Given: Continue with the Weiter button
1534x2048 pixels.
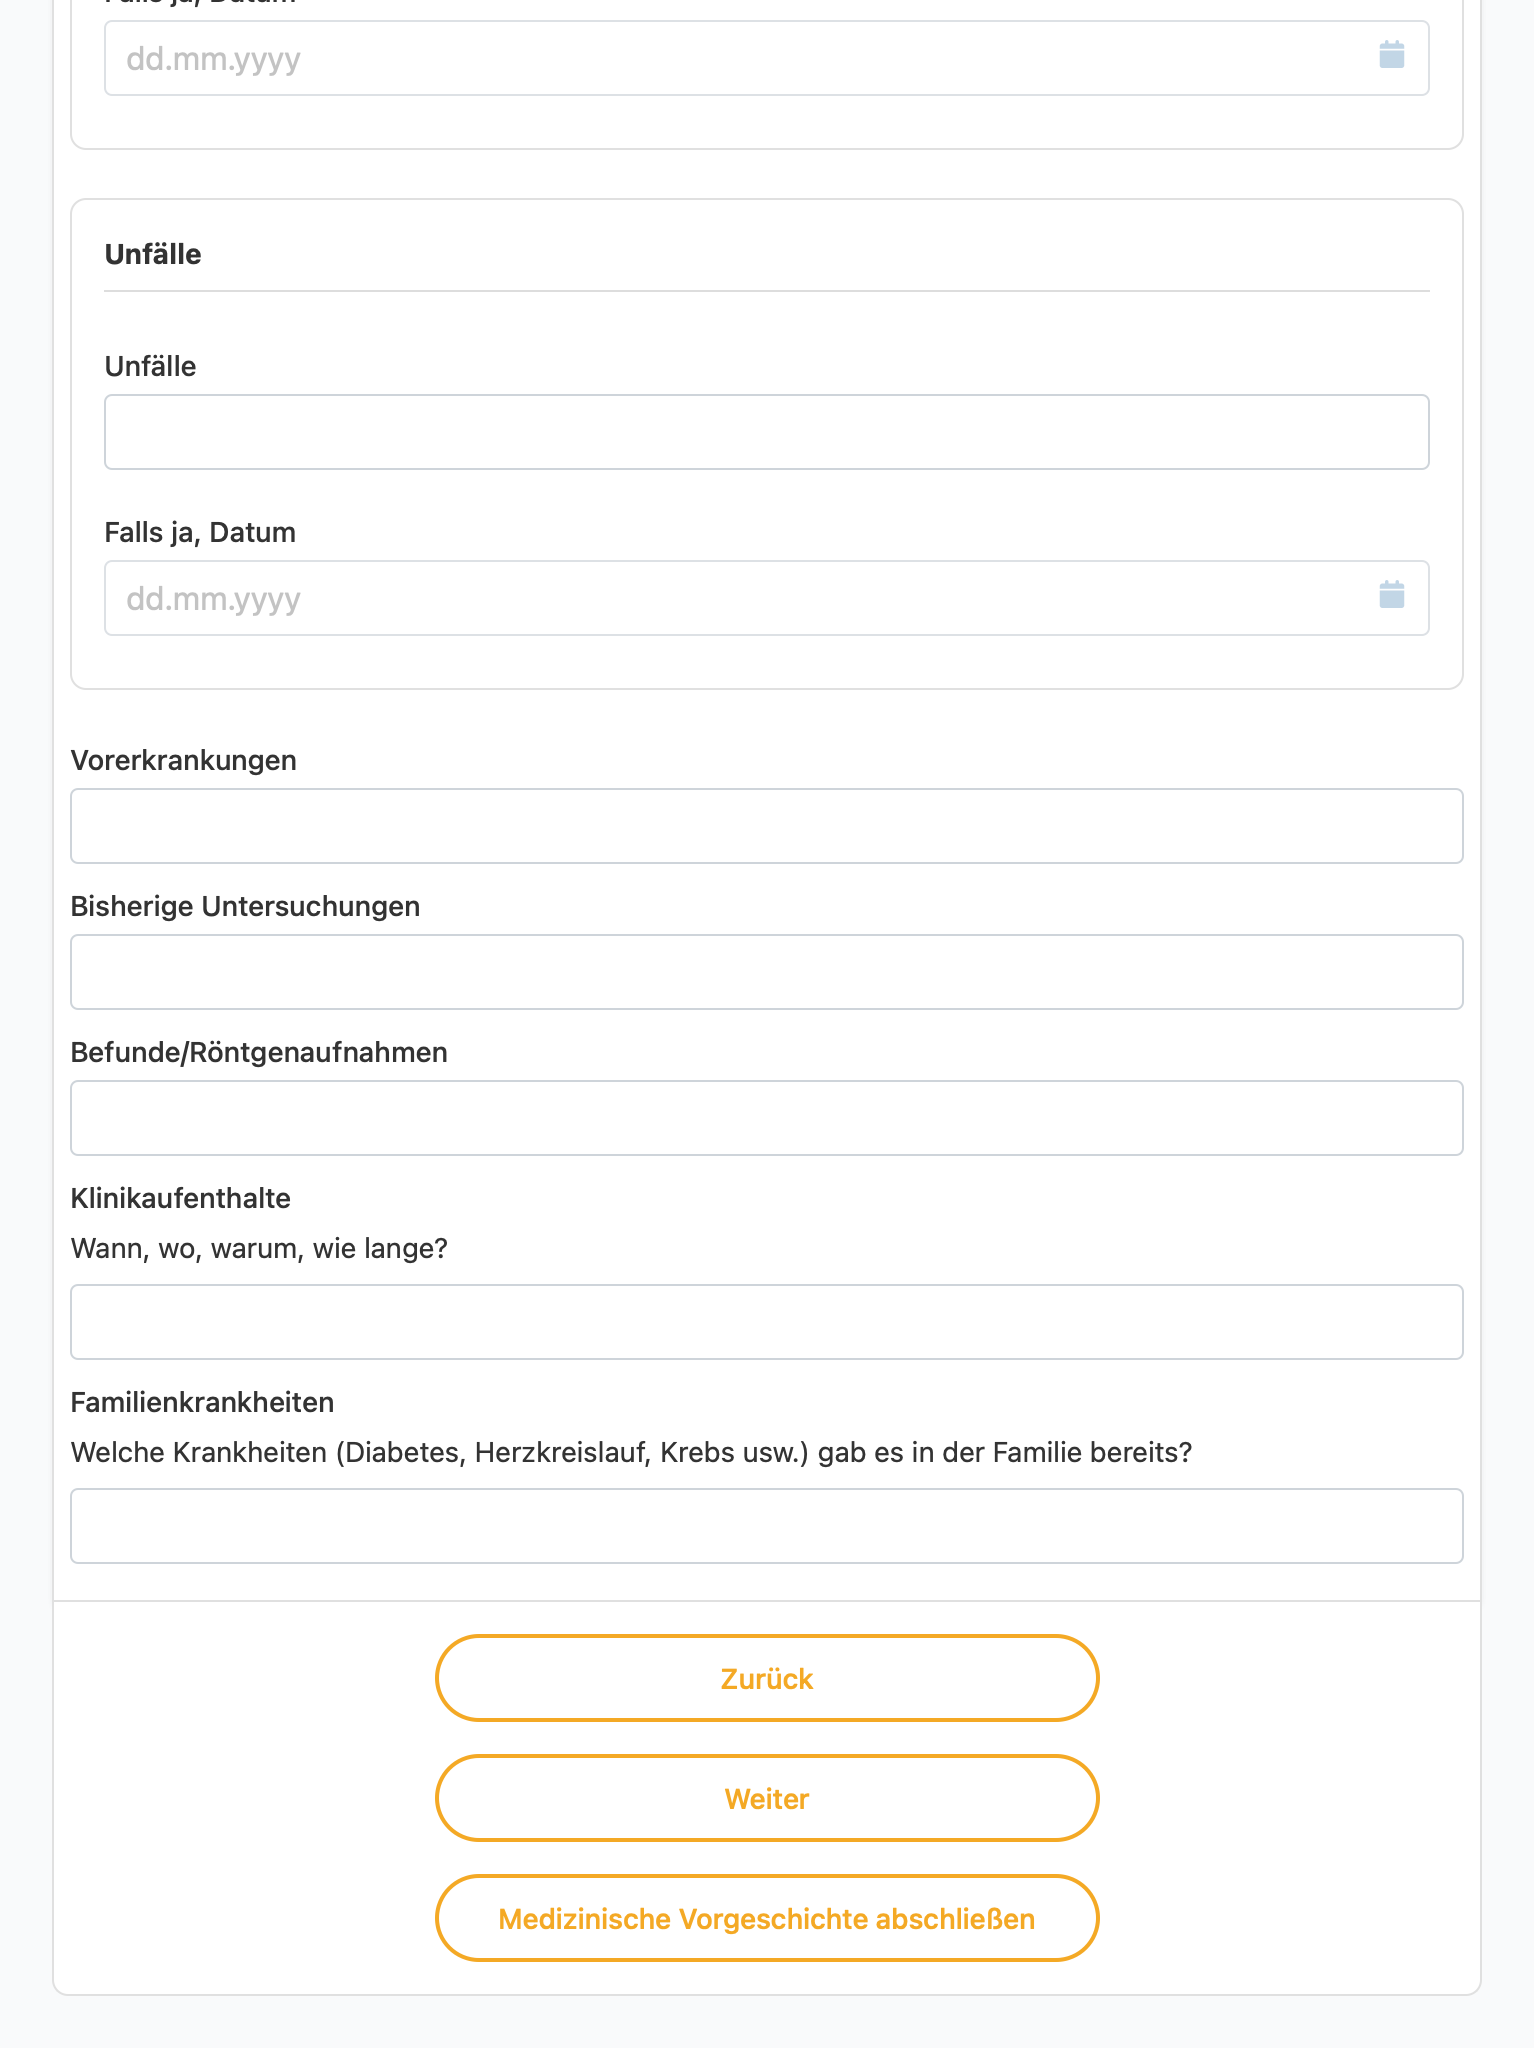Looking at the screenshot, I should coord(767,1798).
